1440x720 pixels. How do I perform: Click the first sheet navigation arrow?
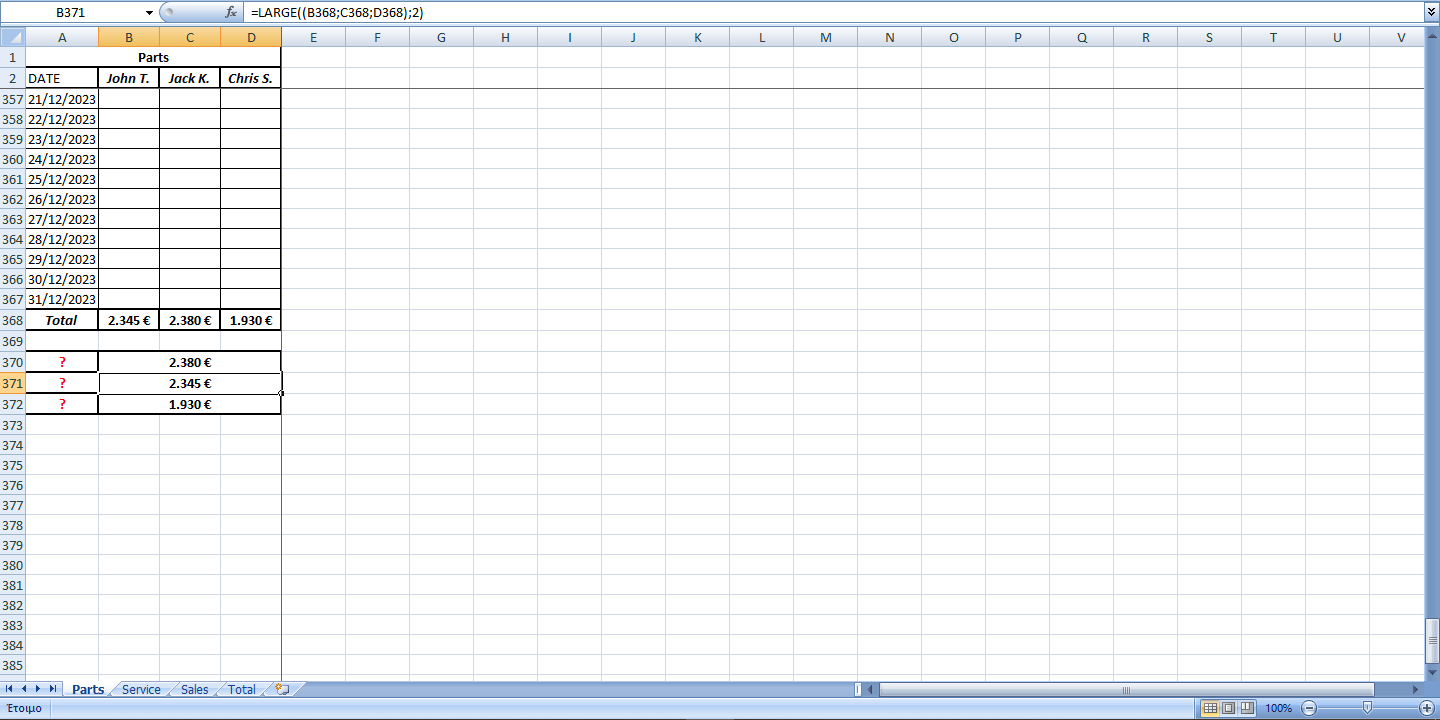9,689
